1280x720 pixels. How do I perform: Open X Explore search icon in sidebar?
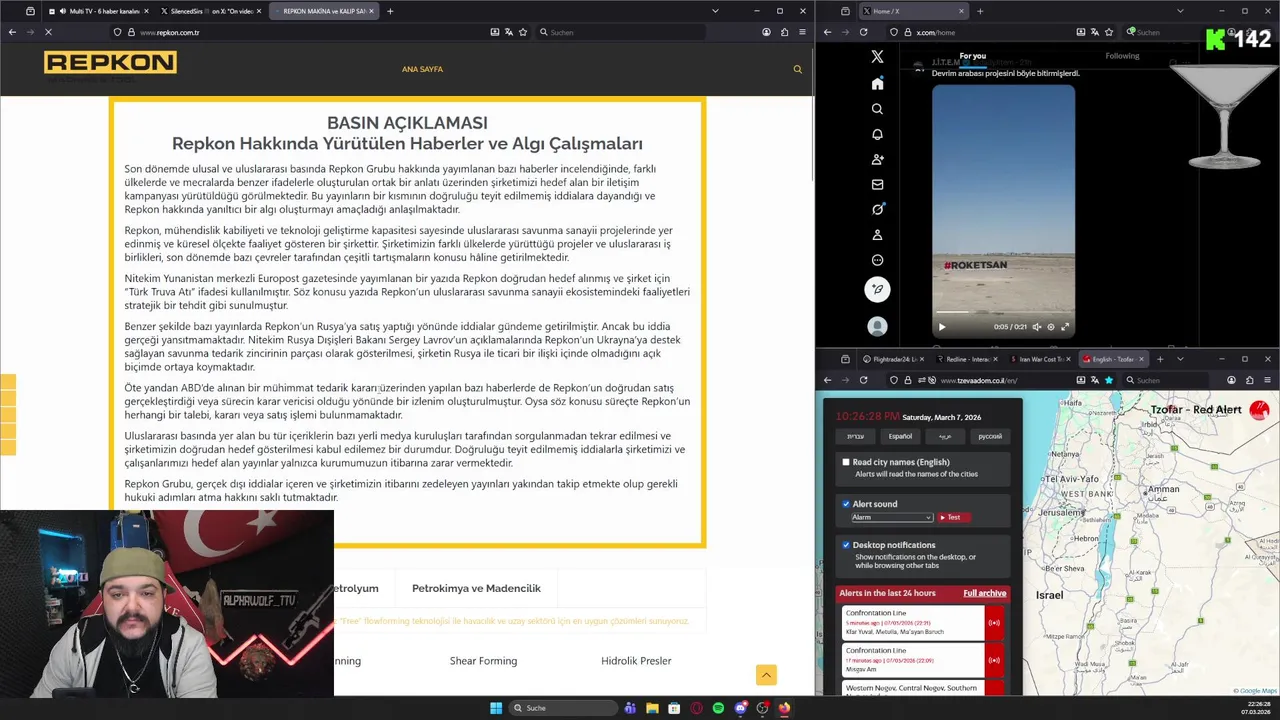point(877,109)
